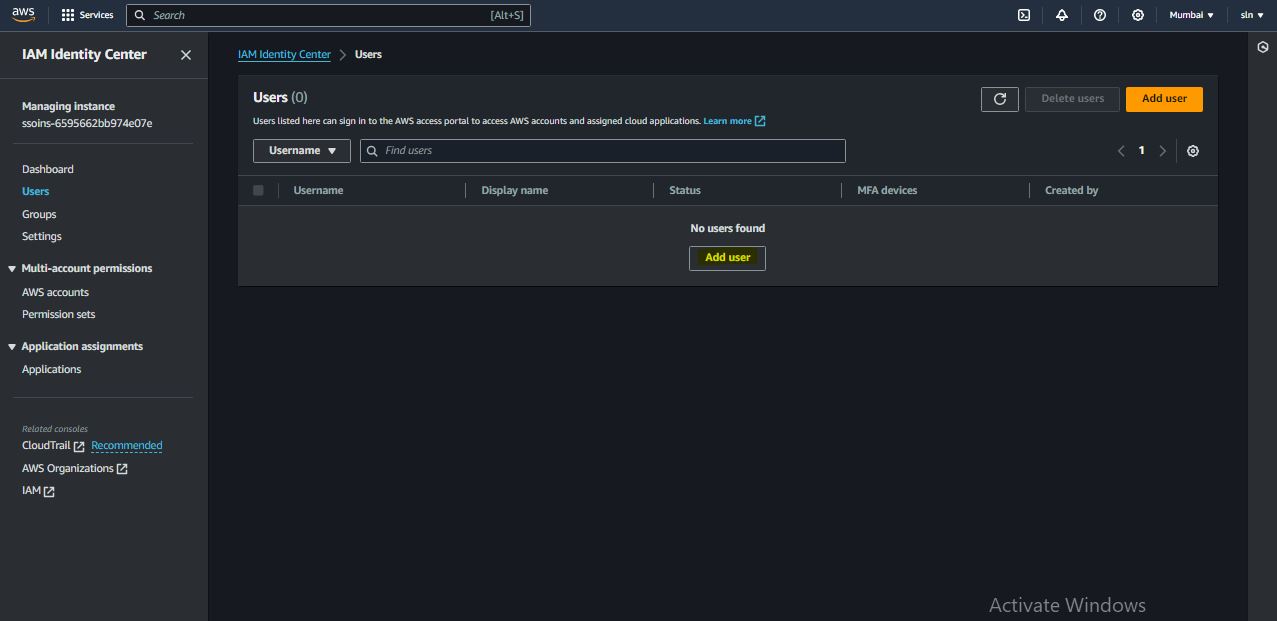
Task: Toggle the select all users checkbox
Action: [x=258, y=190]
